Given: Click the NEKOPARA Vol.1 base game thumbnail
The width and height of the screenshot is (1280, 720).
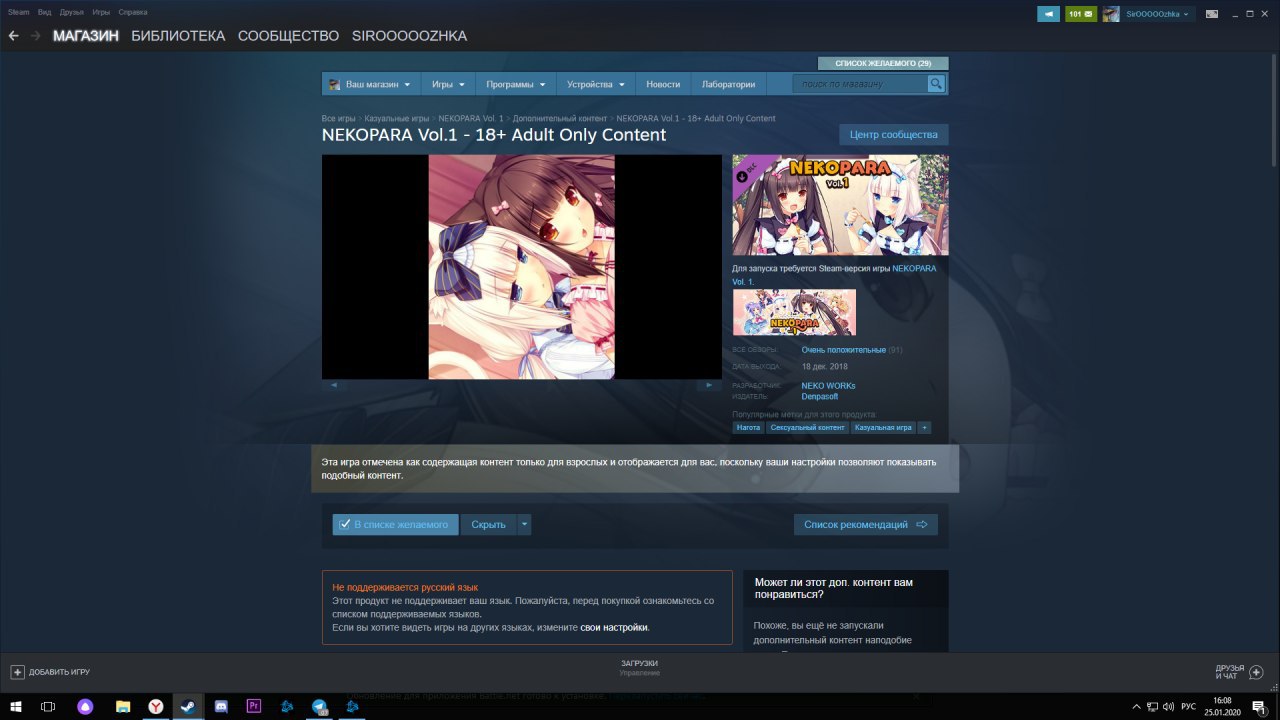Looking at the screenshot, I should pyautogui.click(x=794, y=312).
